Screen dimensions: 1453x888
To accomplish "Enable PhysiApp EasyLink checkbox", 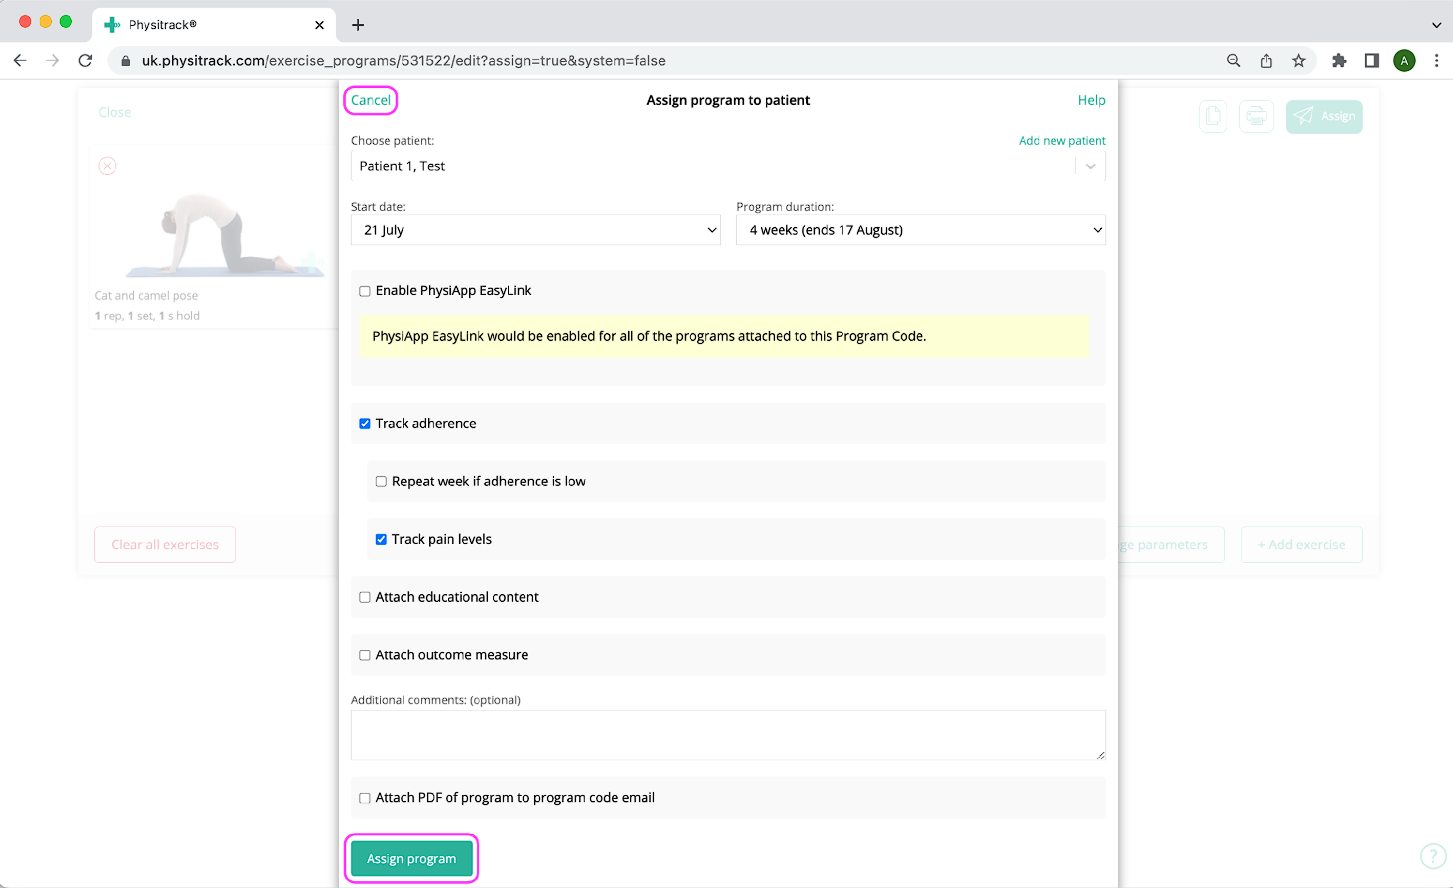I will (x=365, y=291).
